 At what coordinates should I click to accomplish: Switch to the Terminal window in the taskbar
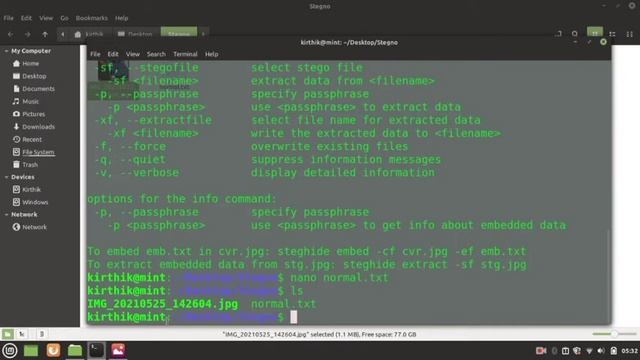(x=96, y=351)
